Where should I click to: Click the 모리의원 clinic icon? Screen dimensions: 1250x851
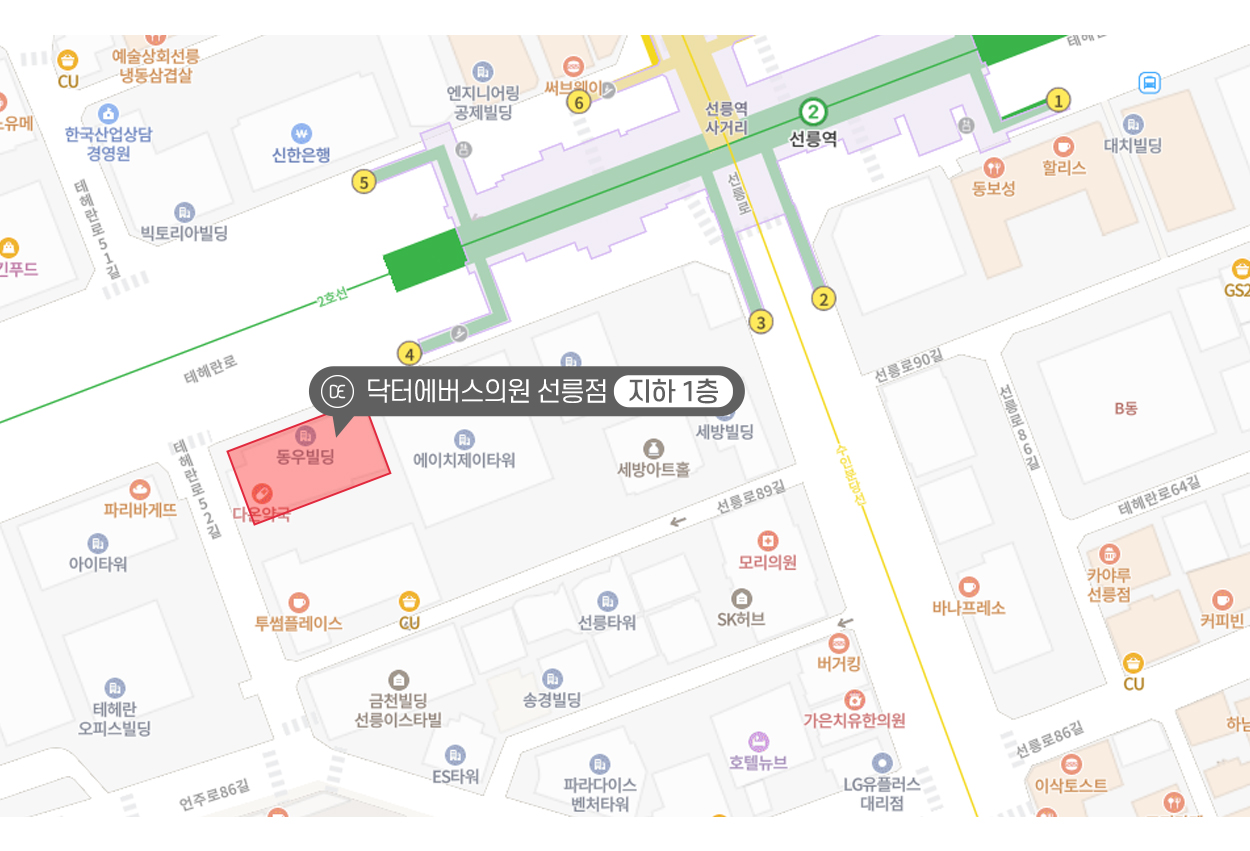click(767, 541)
